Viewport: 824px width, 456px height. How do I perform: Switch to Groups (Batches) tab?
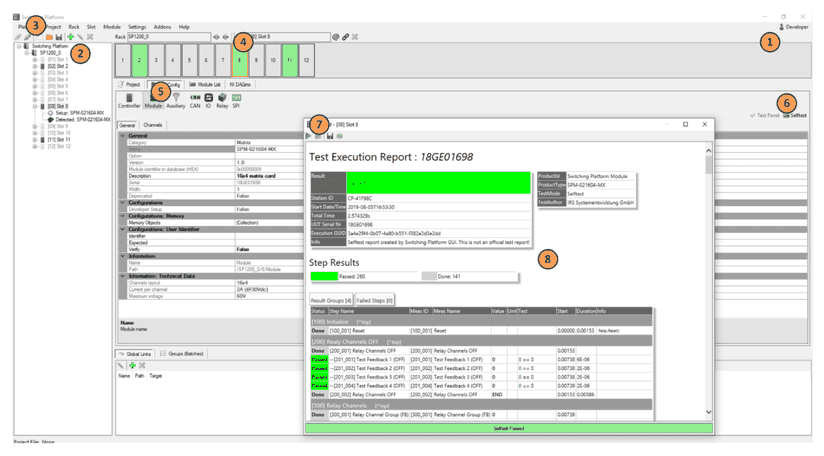click(x=182, y=354)
